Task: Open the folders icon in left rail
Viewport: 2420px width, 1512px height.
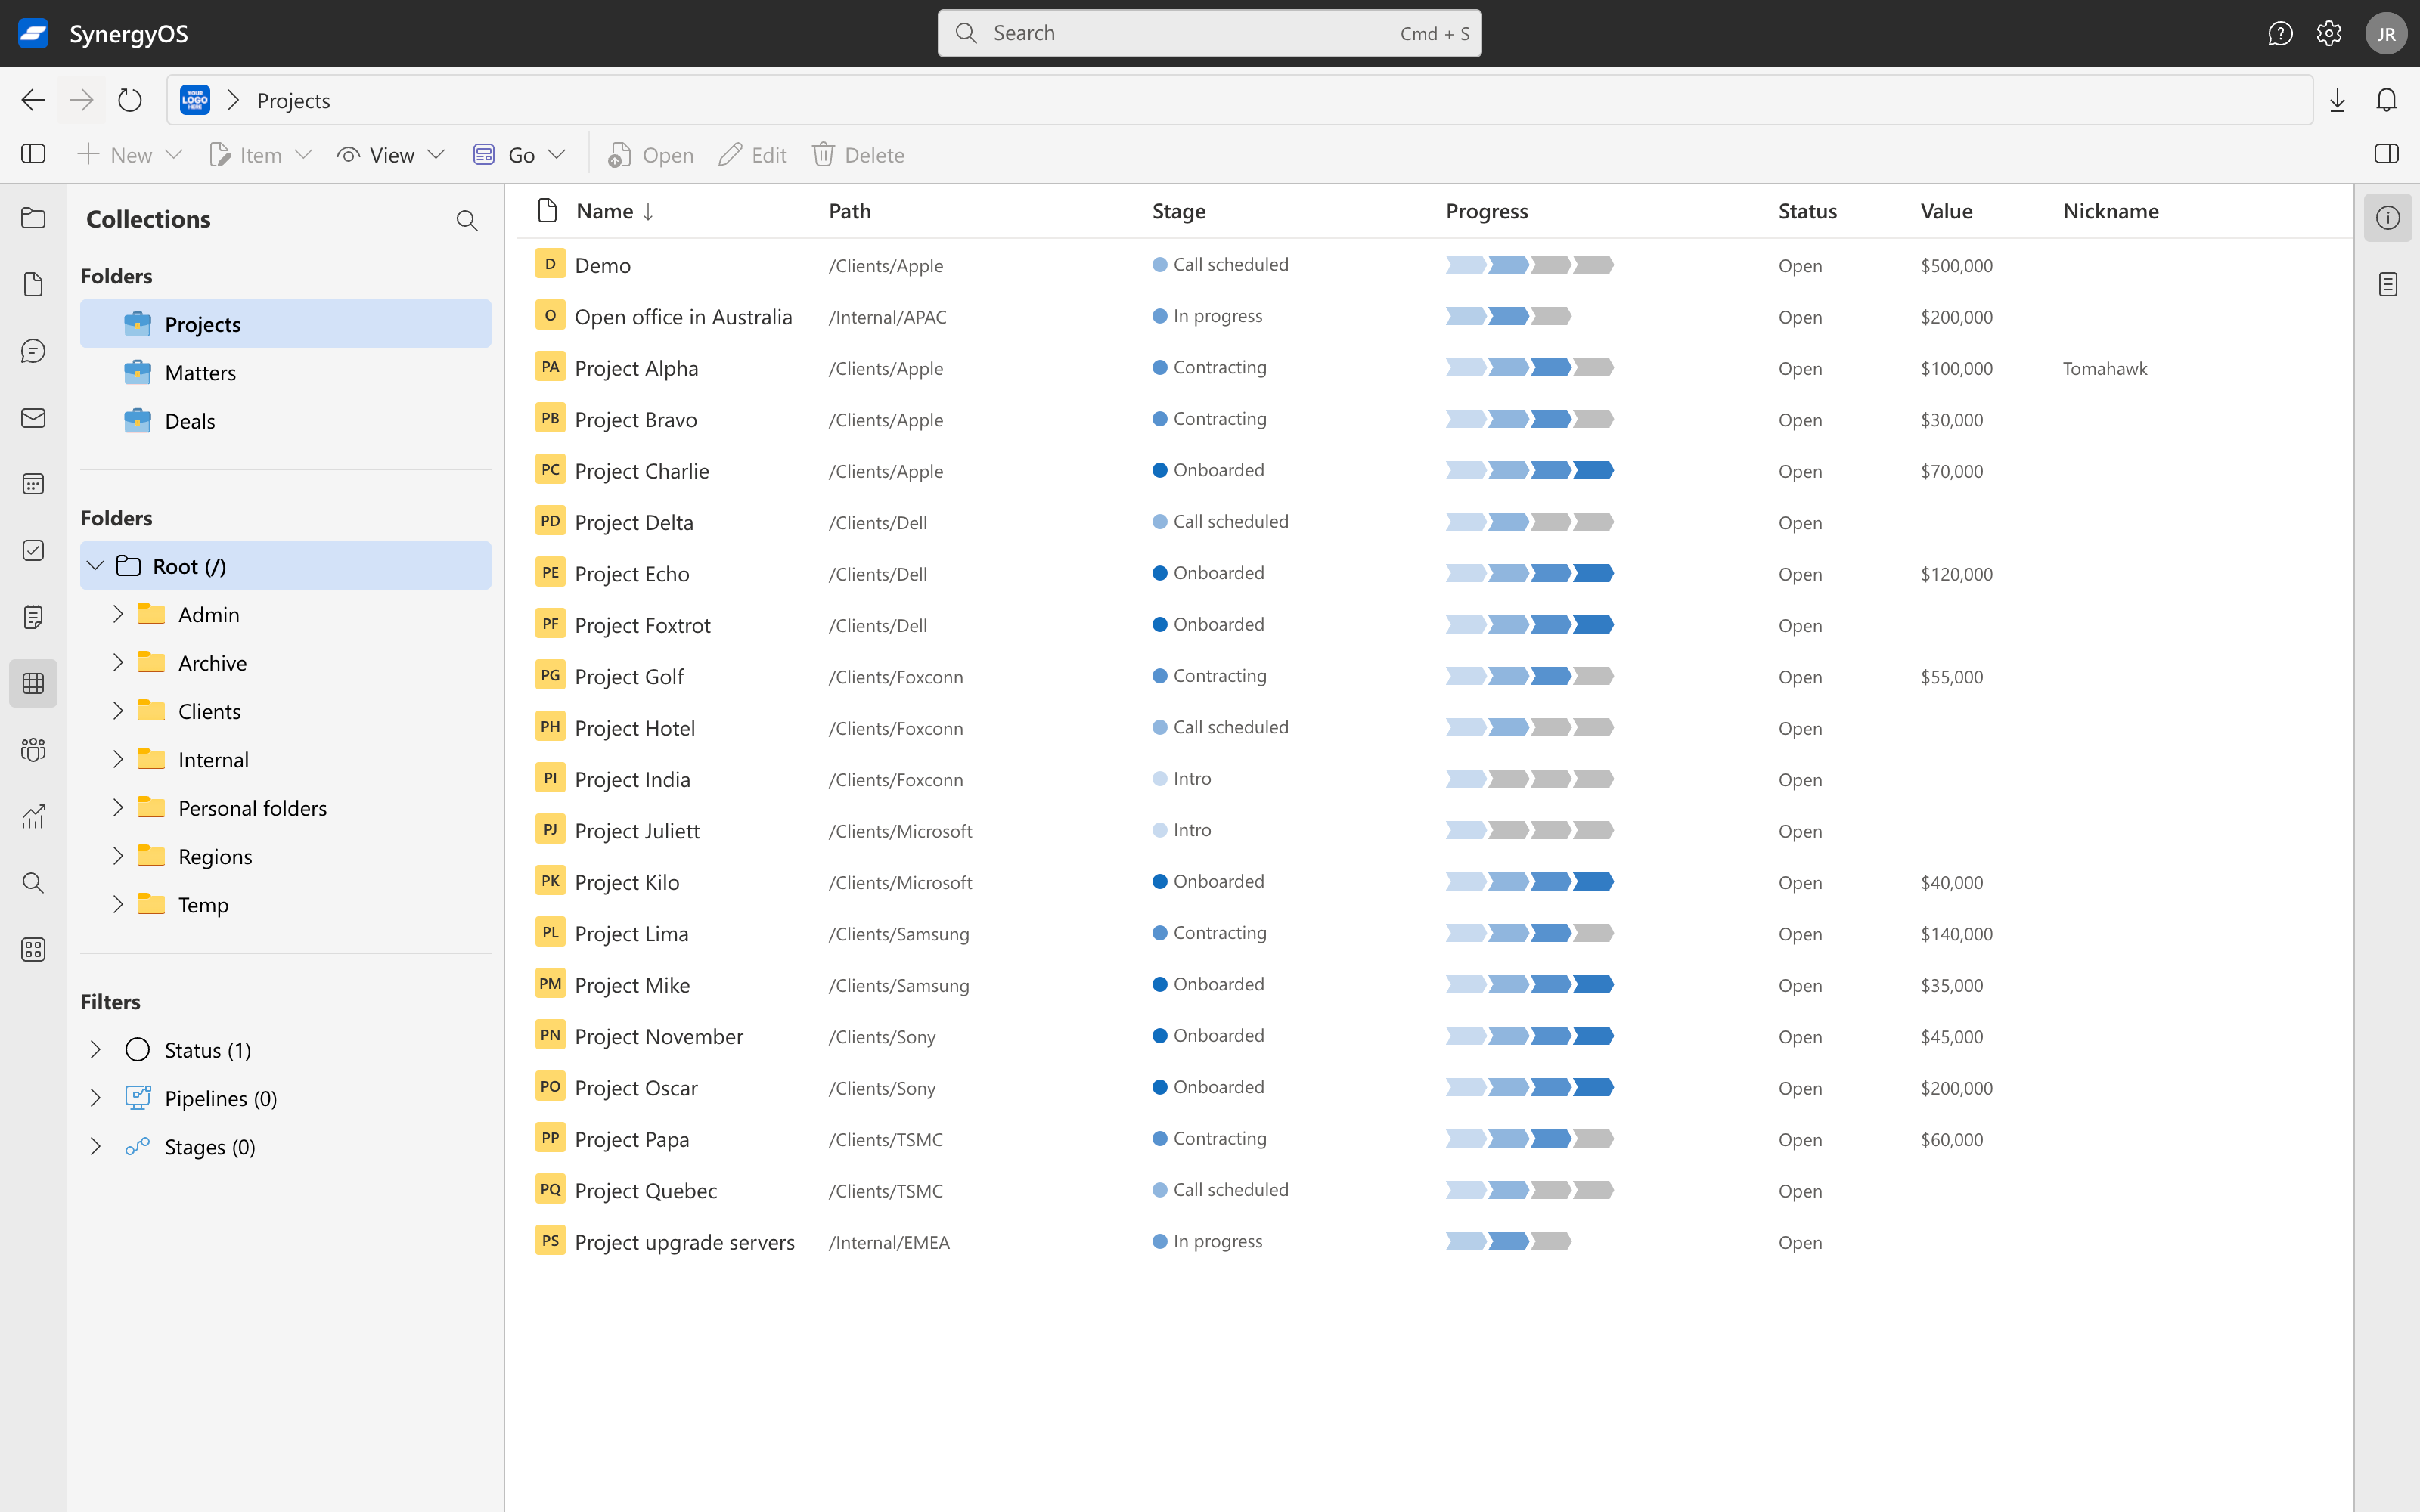Action: pos(33,218)
